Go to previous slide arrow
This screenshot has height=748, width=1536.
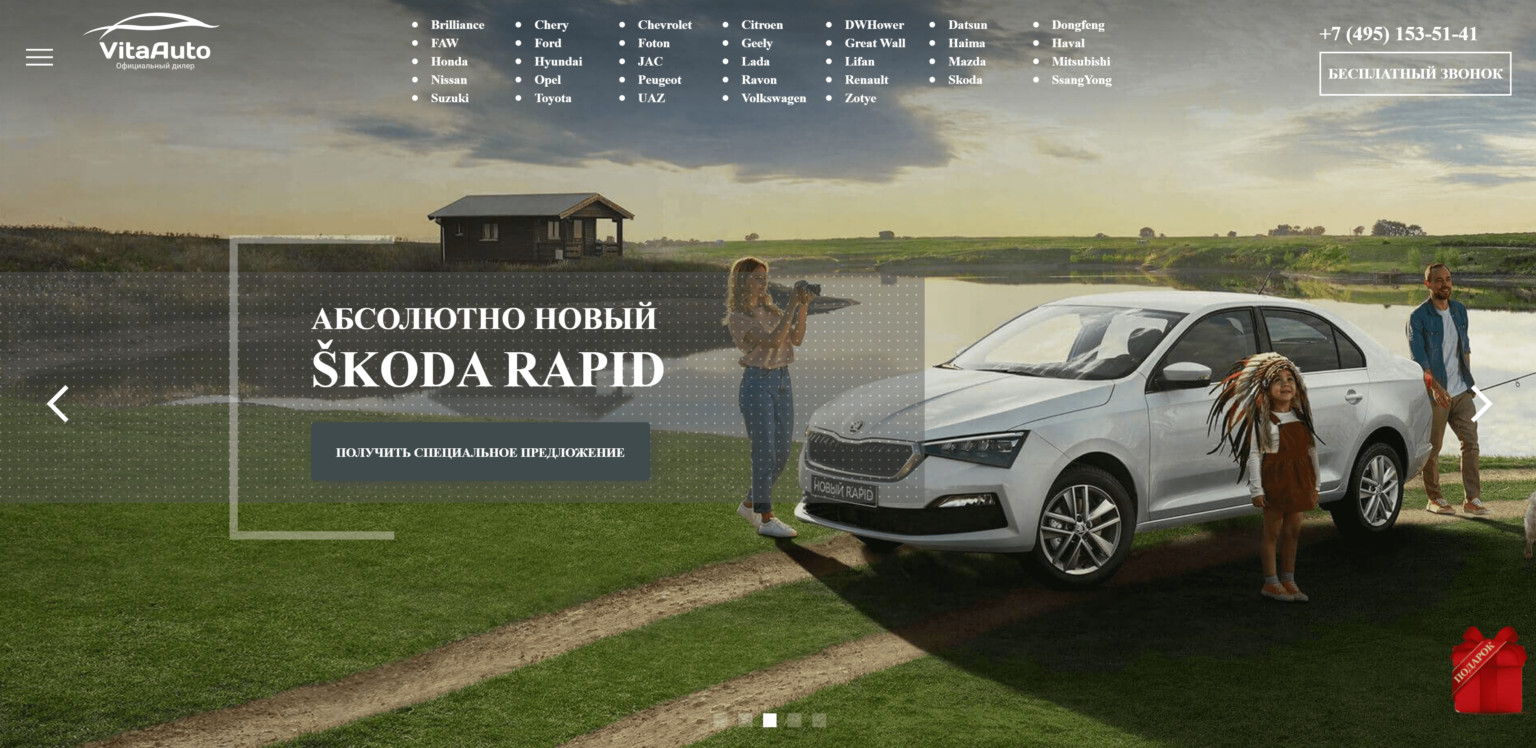point(58,404)
